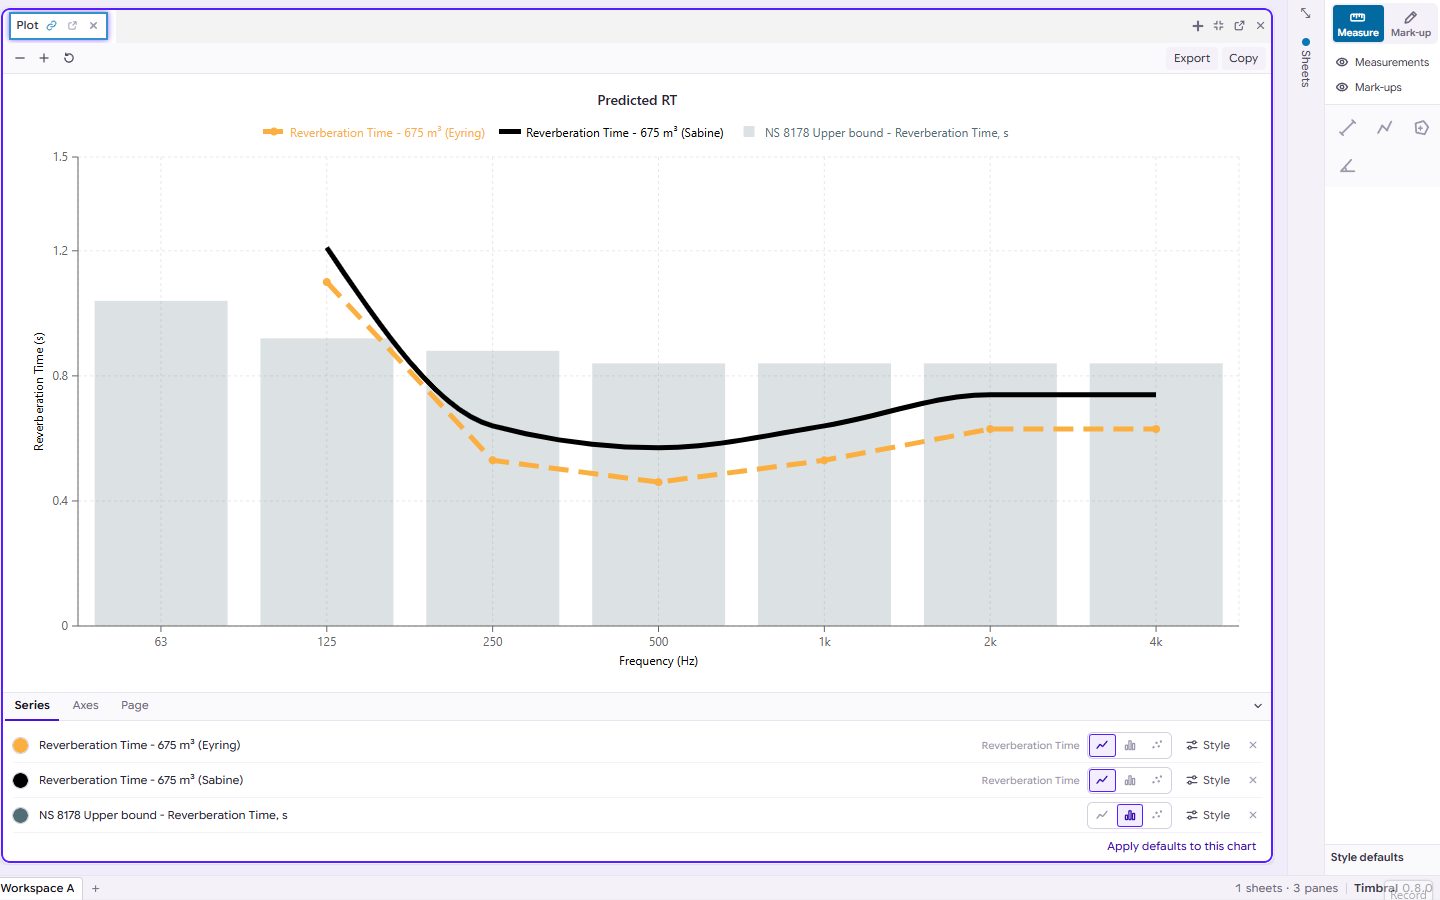Screen dimensions: 1440x900
Task: Select the Workspace A tab
Action: coord(38,888)
